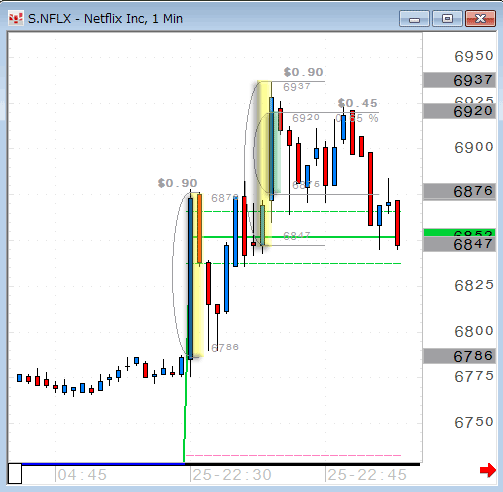Click the 6825 price axis label

point(474,285)
